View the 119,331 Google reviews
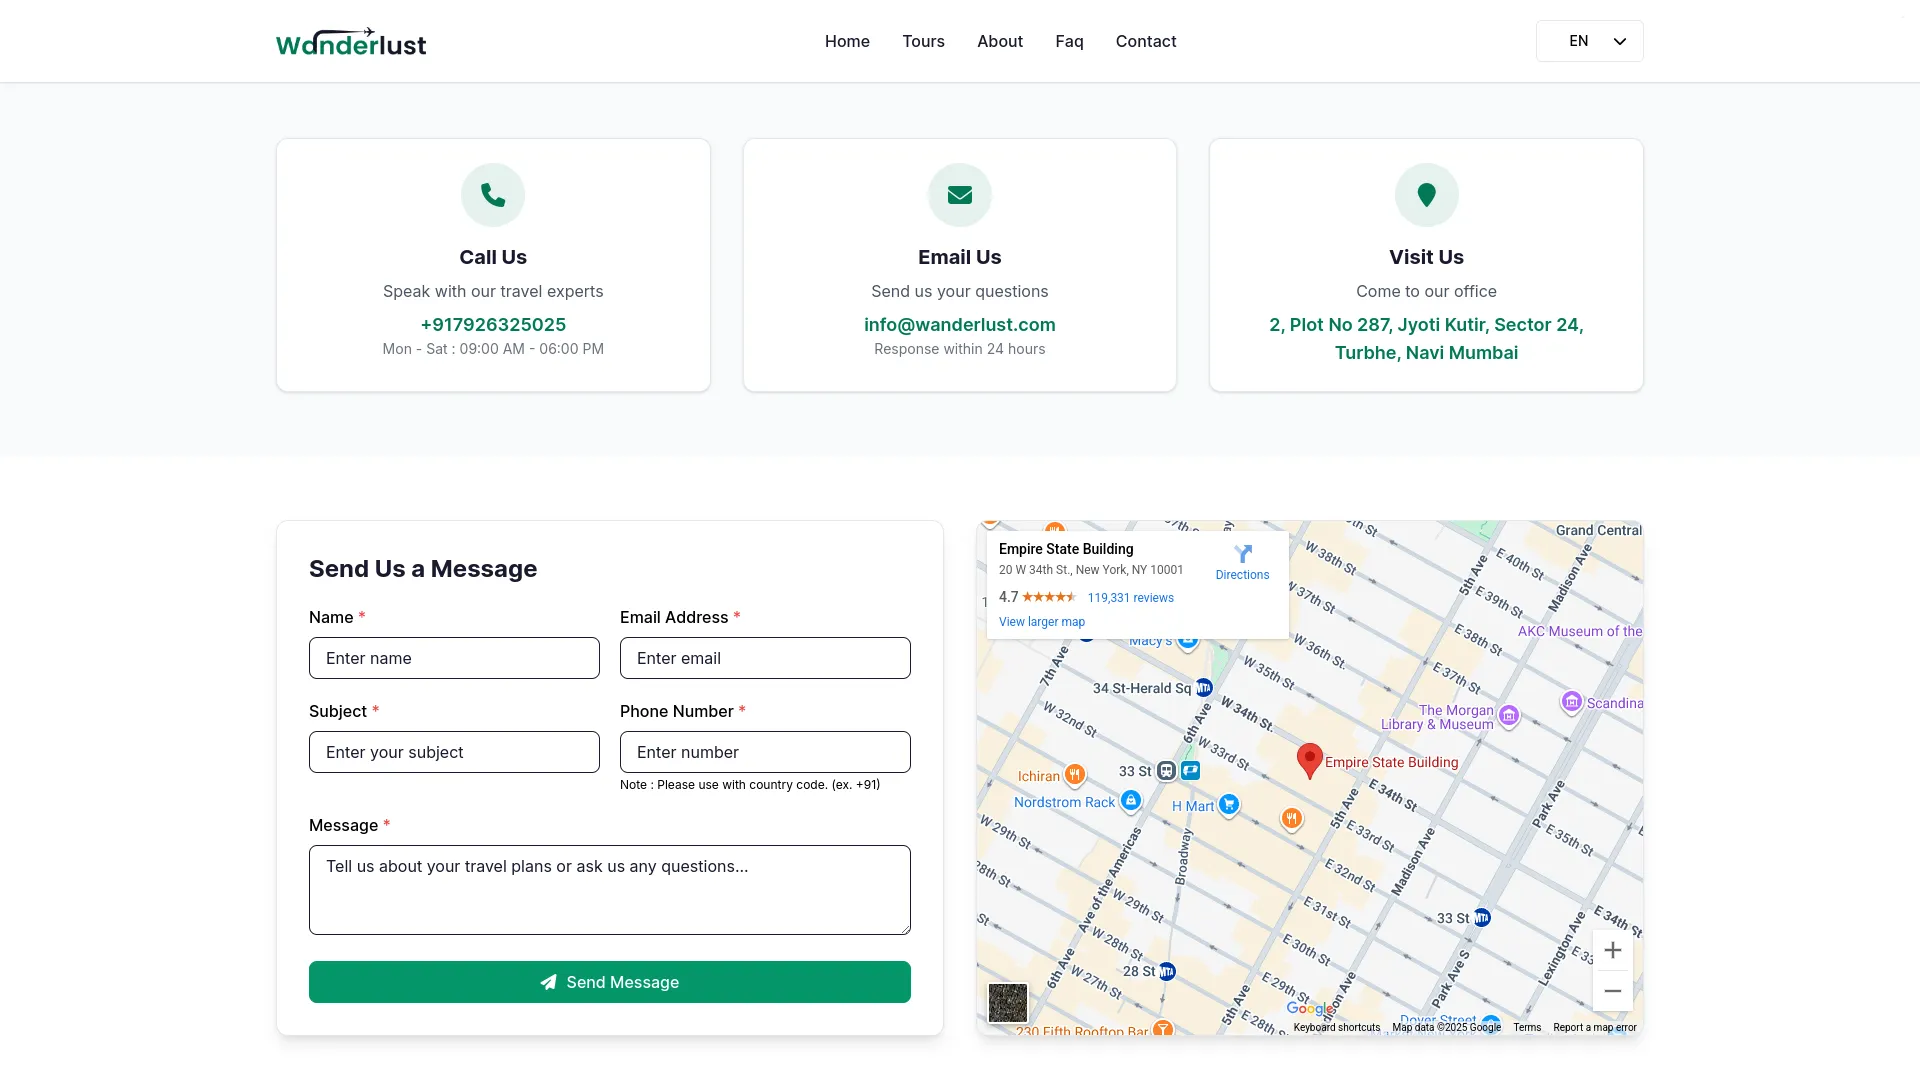The height and width of the screenshot is (1080, 1920). coord(1131,597)
